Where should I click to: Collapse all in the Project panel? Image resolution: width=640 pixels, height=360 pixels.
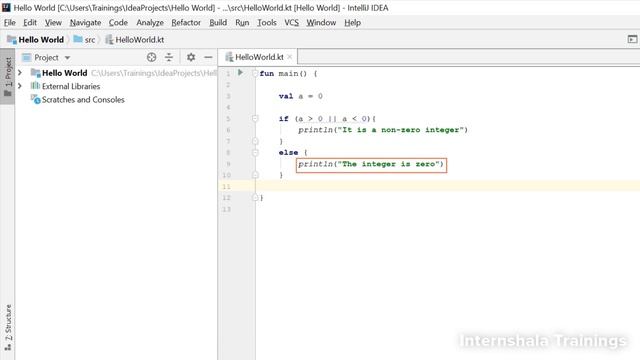tap(169, 58)
